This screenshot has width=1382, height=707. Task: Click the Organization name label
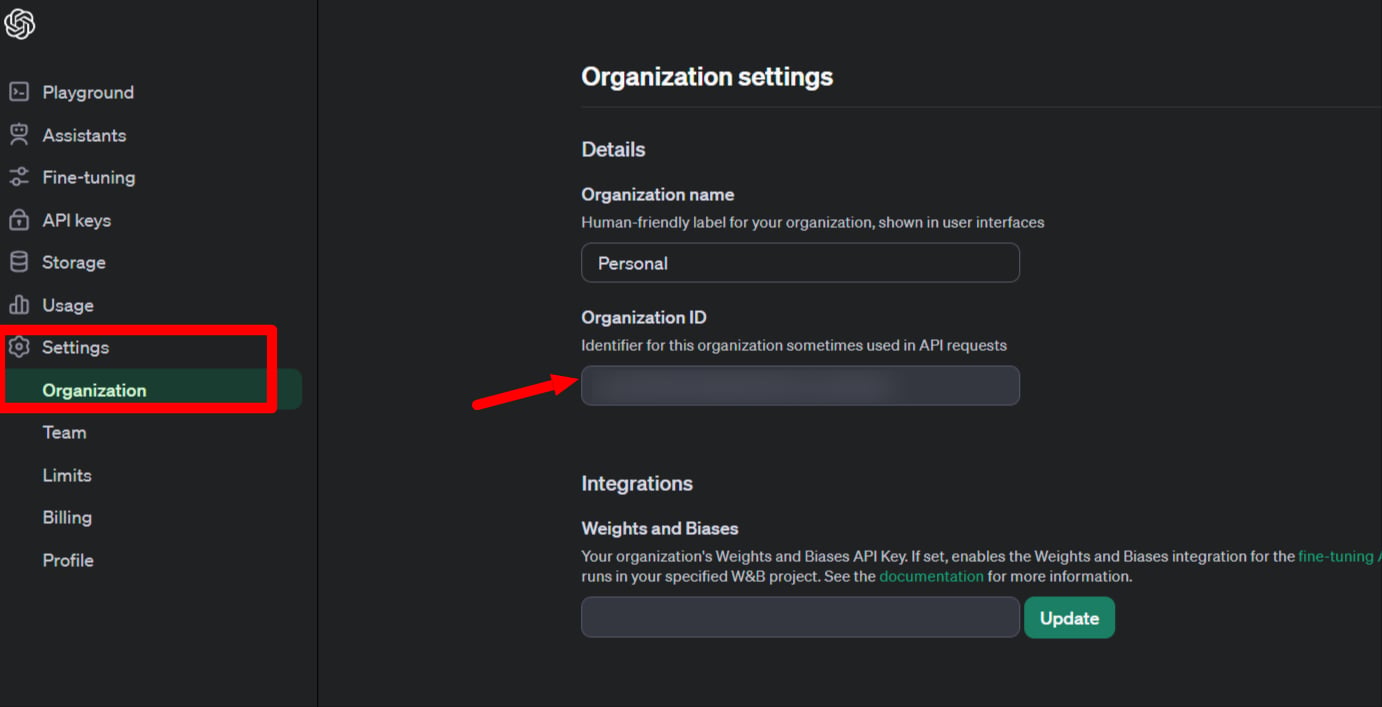tap(658, 194)
